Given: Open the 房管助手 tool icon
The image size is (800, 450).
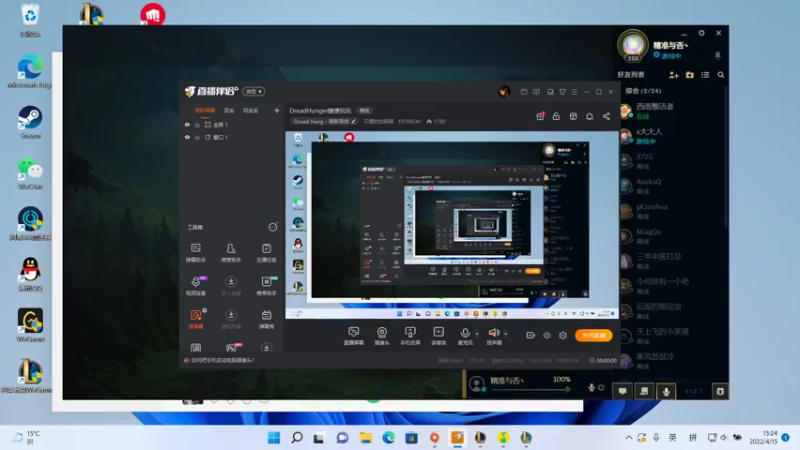Looking at the screenshot, I should click(x=231, y=253).
